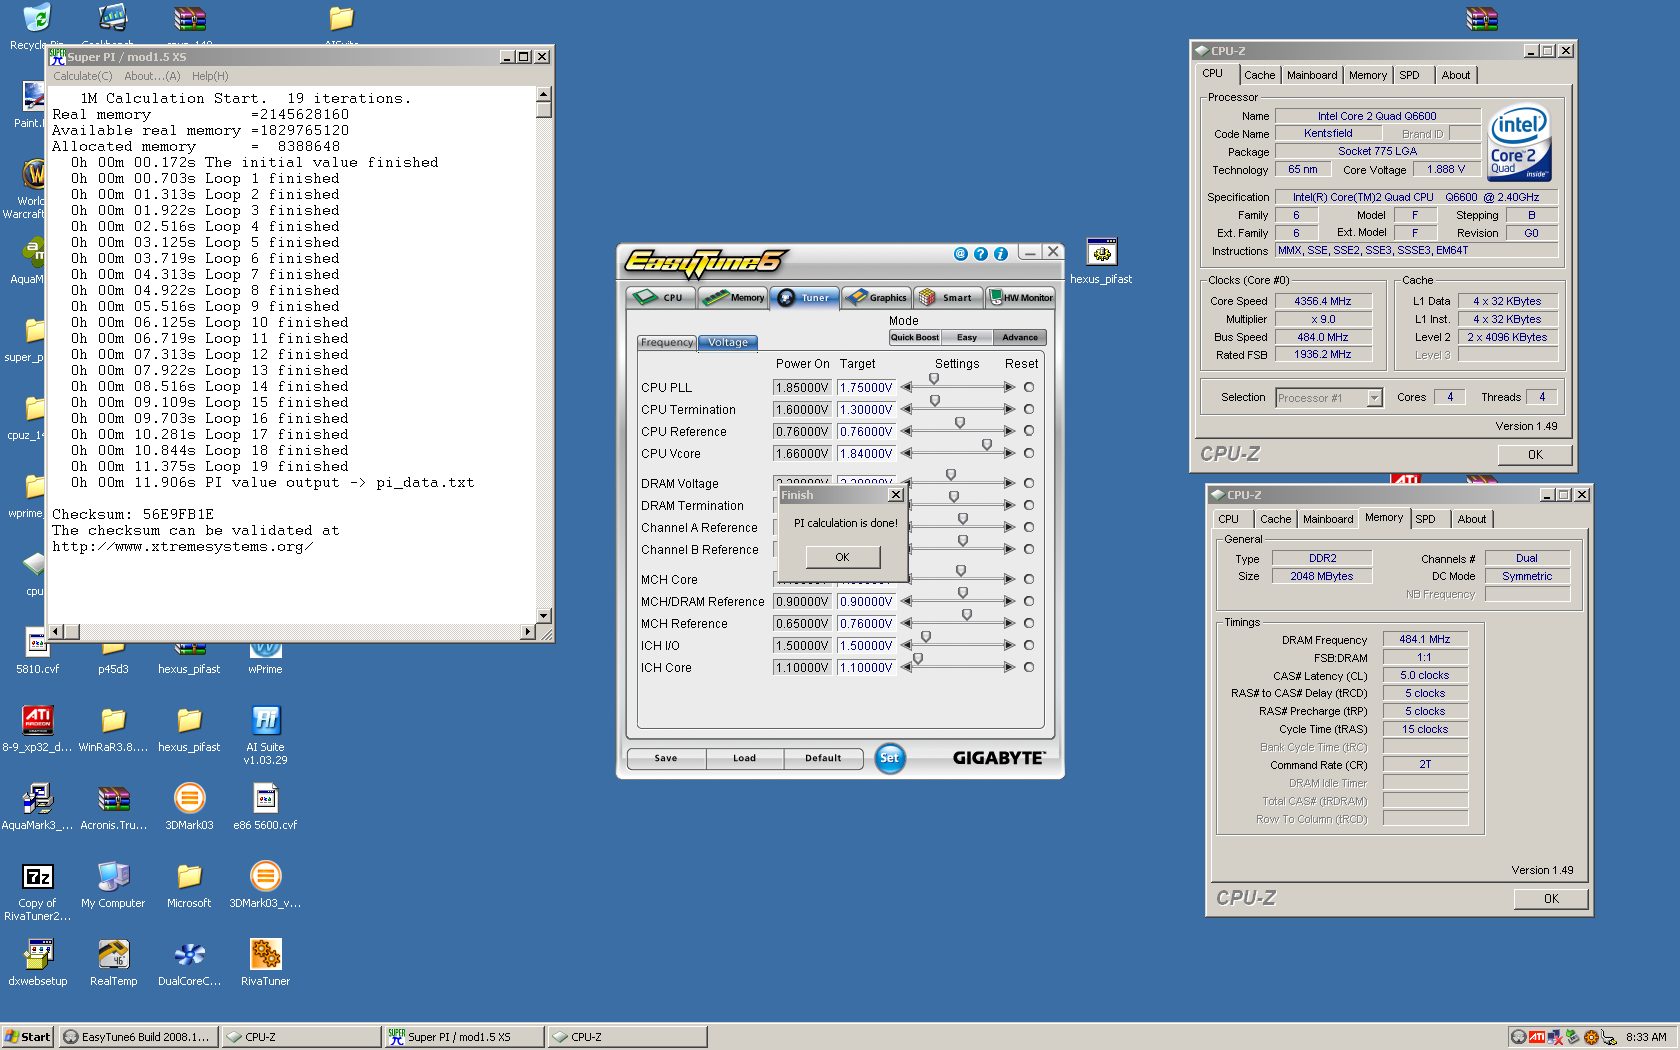Switch to Graphics tab in EasyTune6
Image resolution: width=1680 pixels, height=1050 pixels.
click(877, 297)
